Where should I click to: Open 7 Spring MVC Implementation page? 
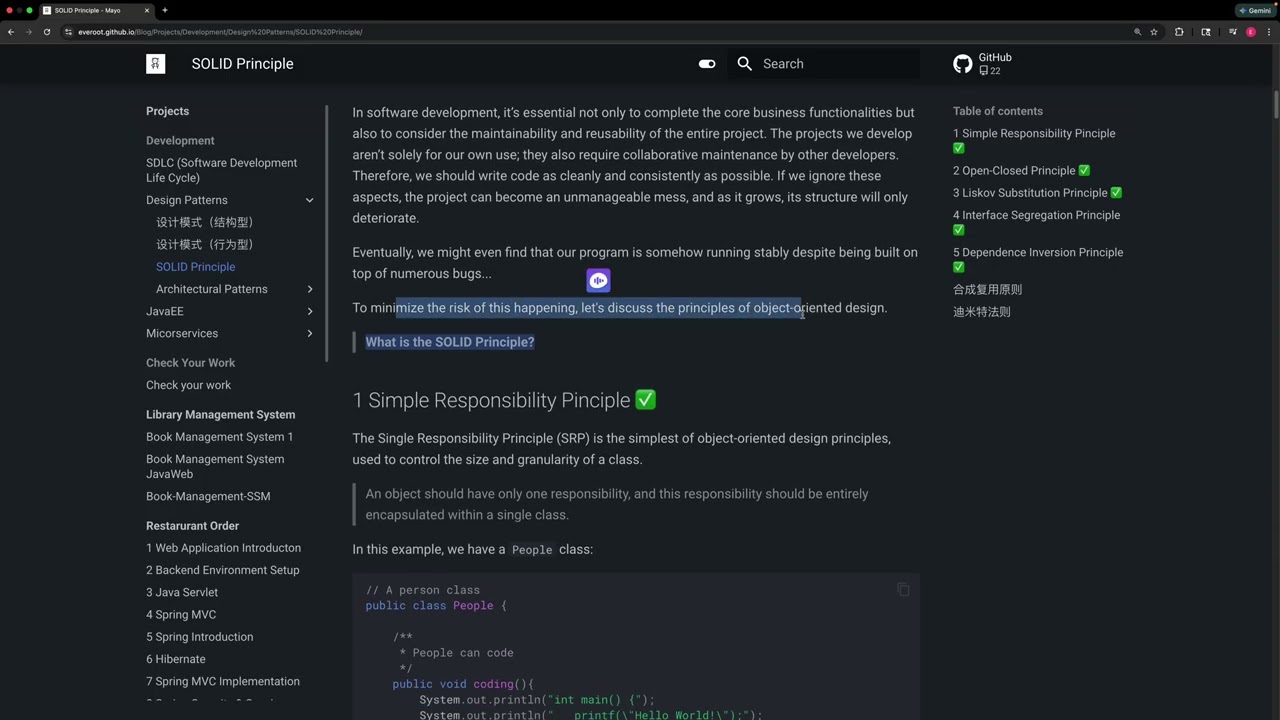(223, 681)
